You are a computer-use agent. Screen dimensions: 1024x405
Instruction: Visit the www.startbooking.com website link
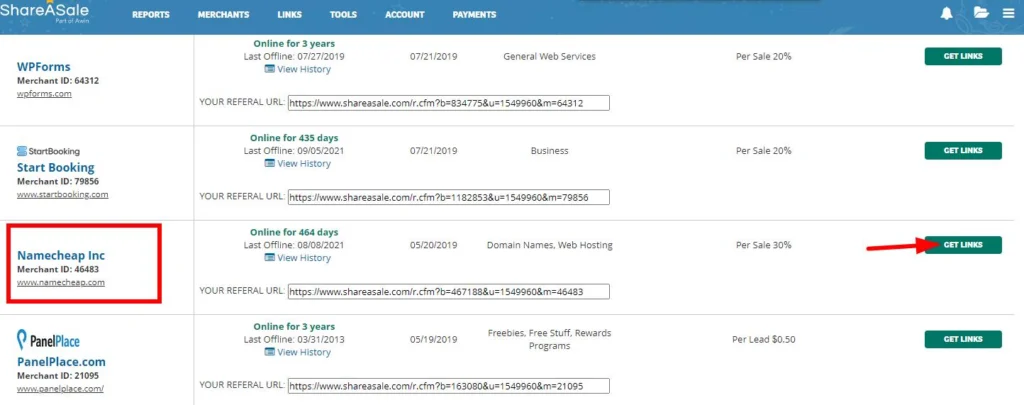click(x=63, y=194)
